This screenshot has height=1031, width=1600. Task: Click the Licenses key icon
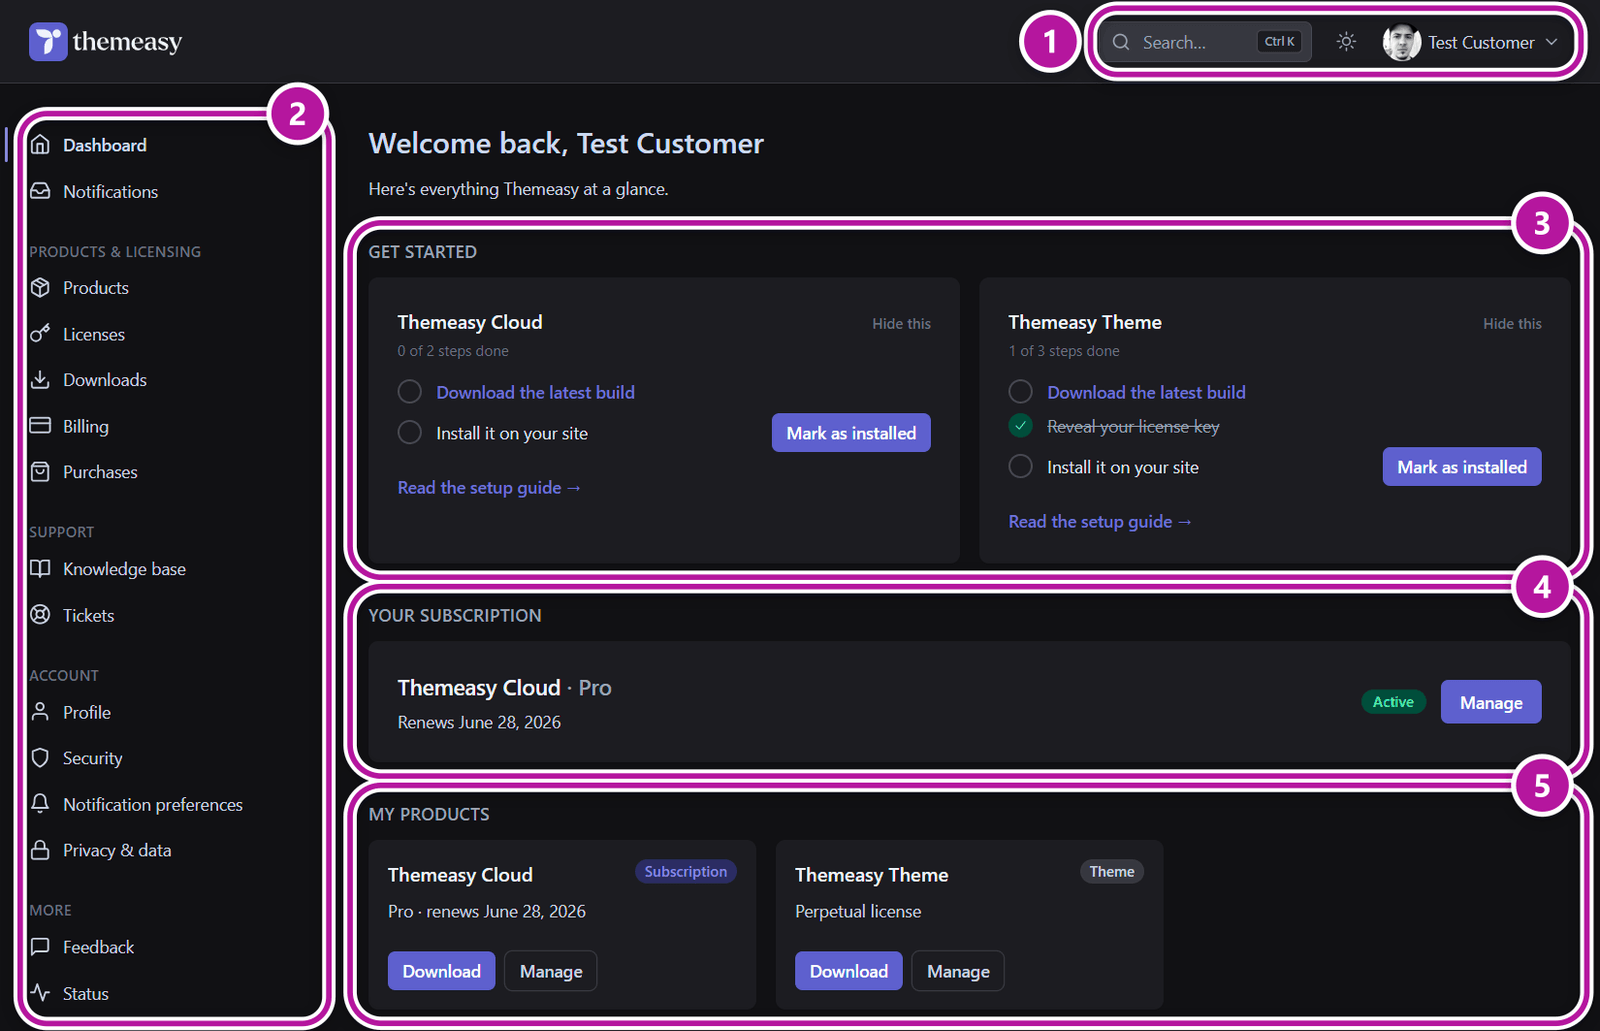(40, 334)
